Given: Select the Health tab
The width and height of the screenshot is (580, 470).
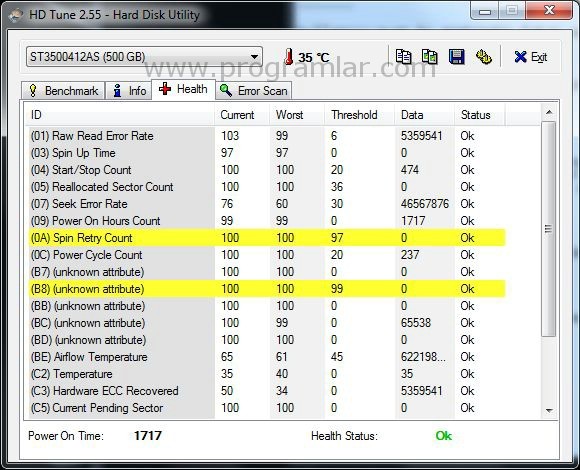Looking at the screenshot, I should tap(183, 89).
